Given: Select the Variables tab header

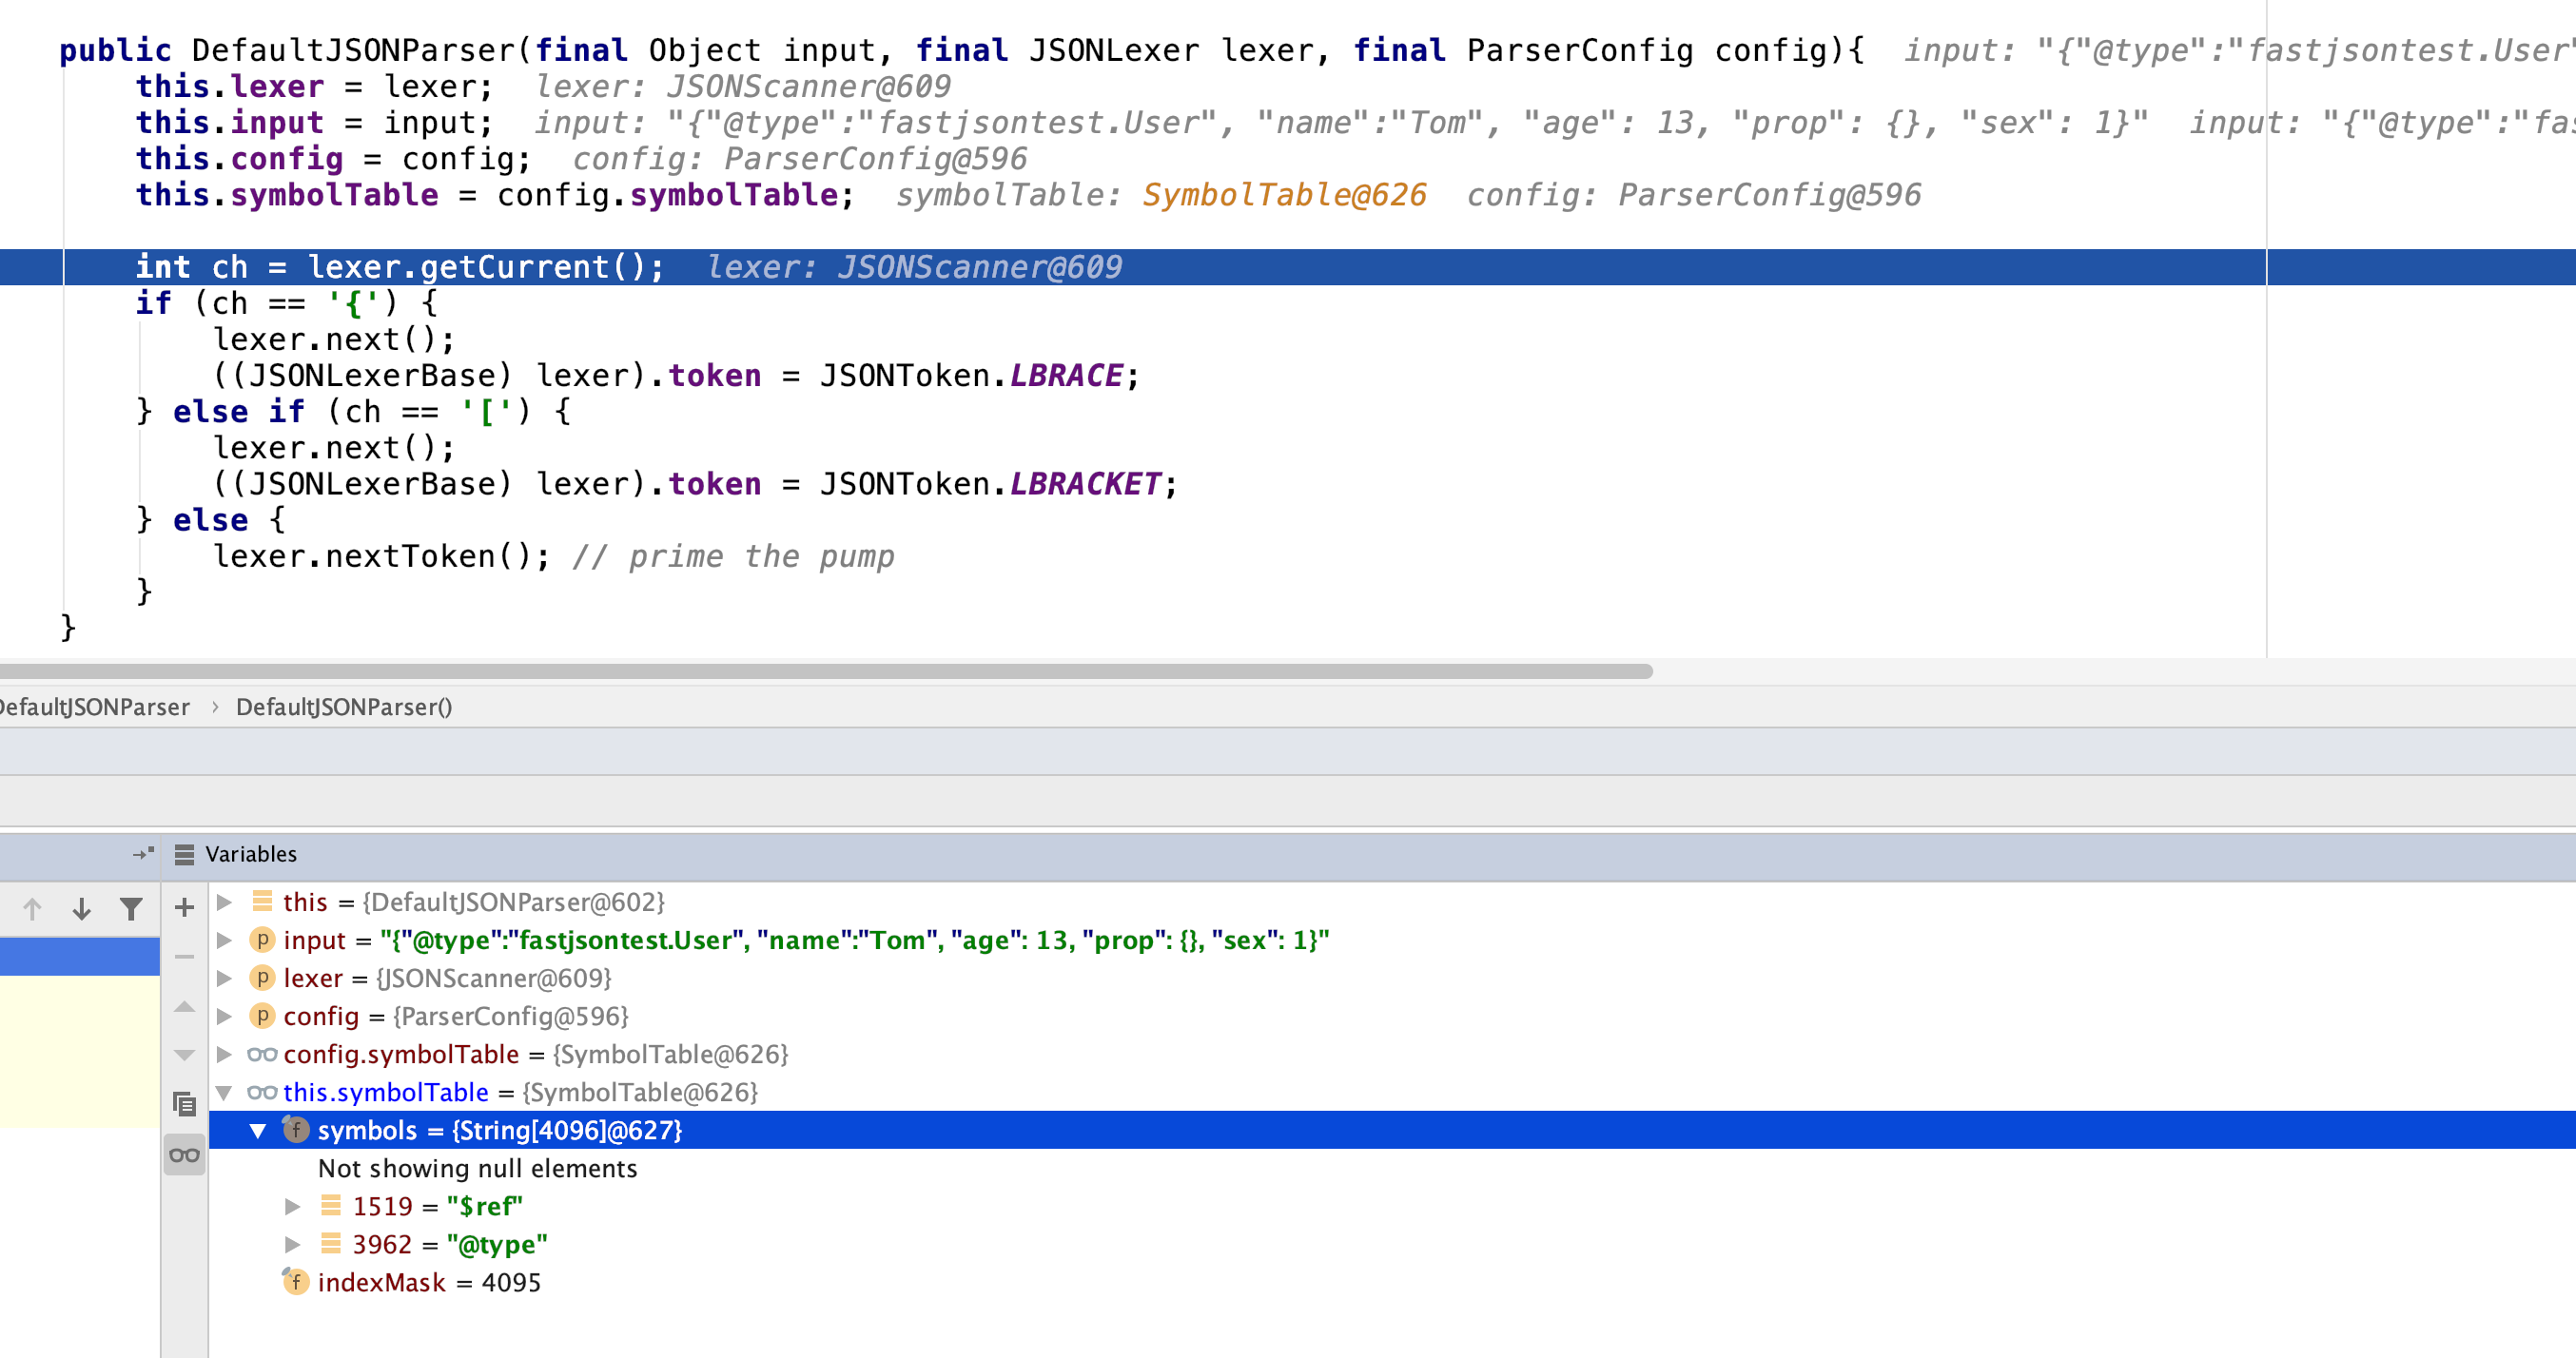Looking at the screenshot, I should (250, 854).
